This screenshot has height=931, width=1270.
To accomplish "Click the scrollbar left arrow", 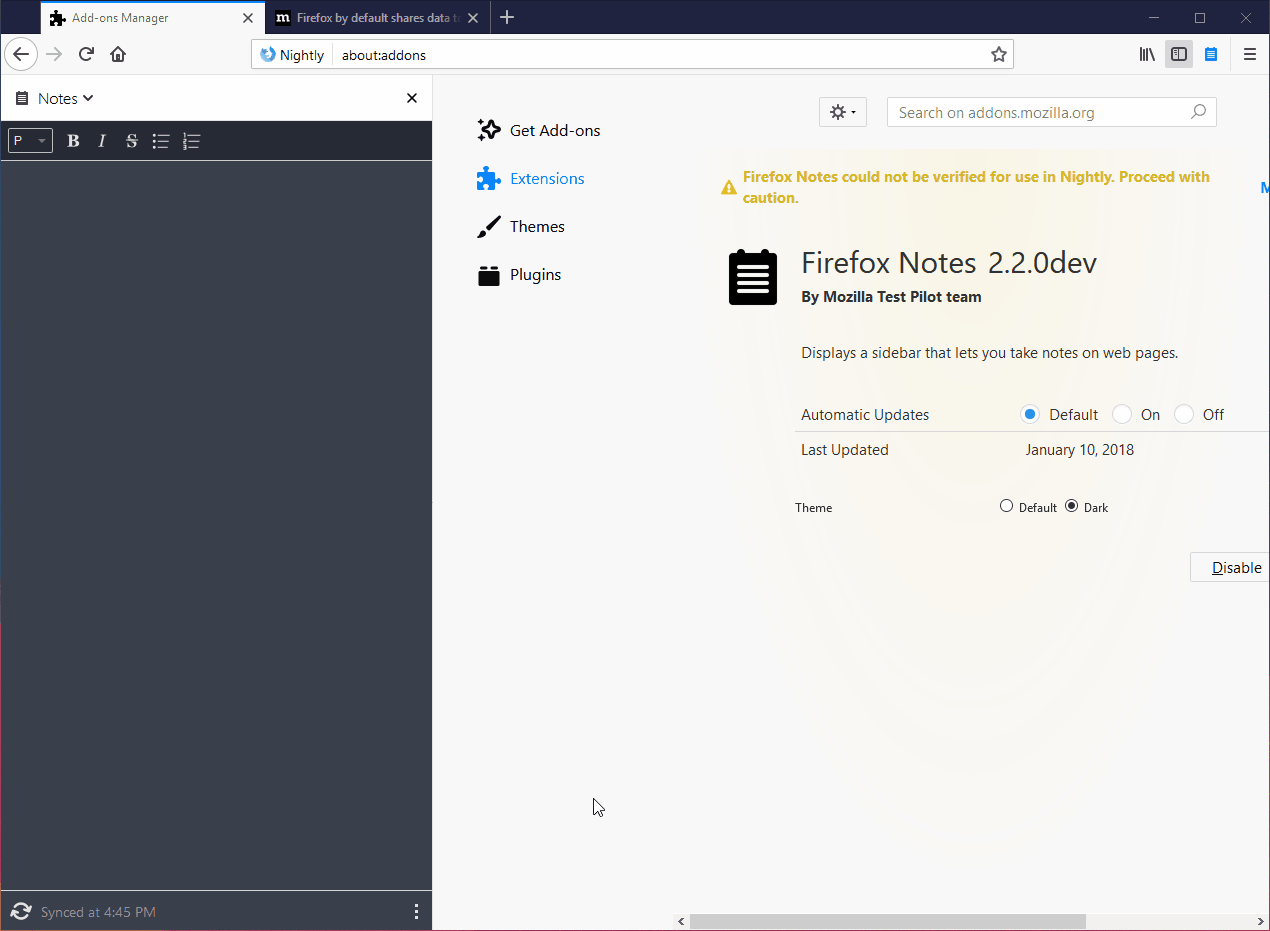I will coord(681,921).
